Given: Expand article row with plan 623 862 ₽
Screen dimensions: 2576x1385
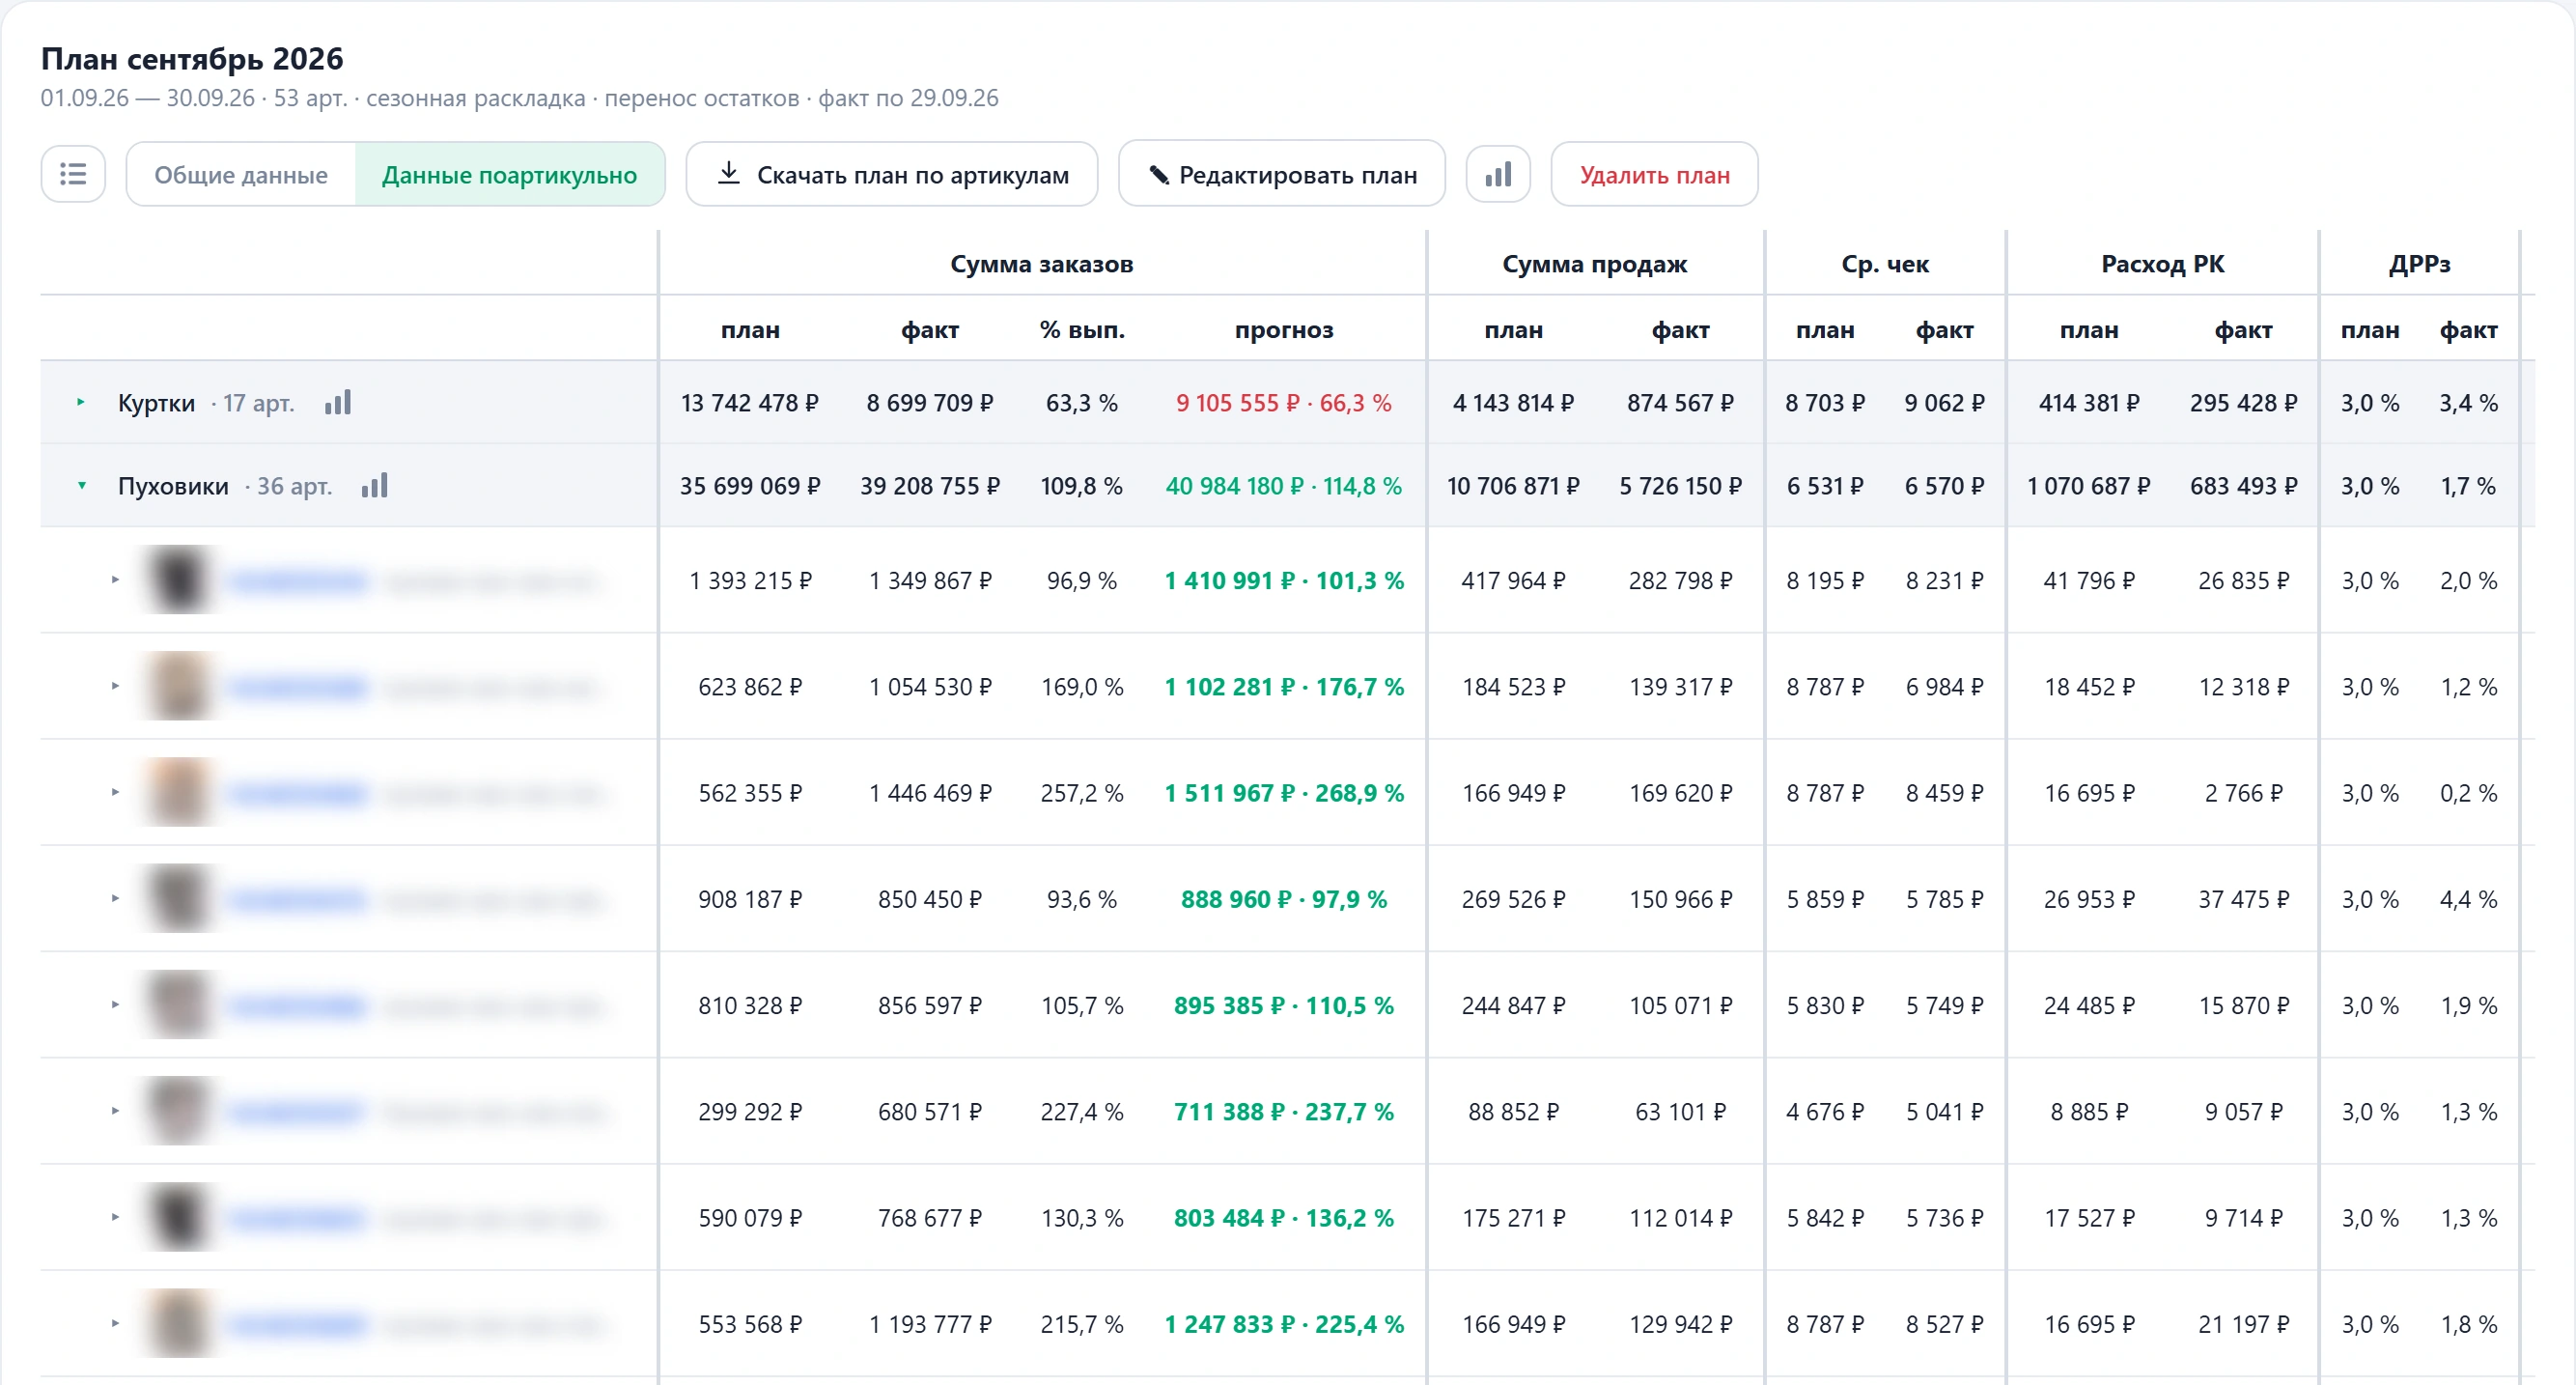Looking at the screenshot, I should (x=115, y=686).
